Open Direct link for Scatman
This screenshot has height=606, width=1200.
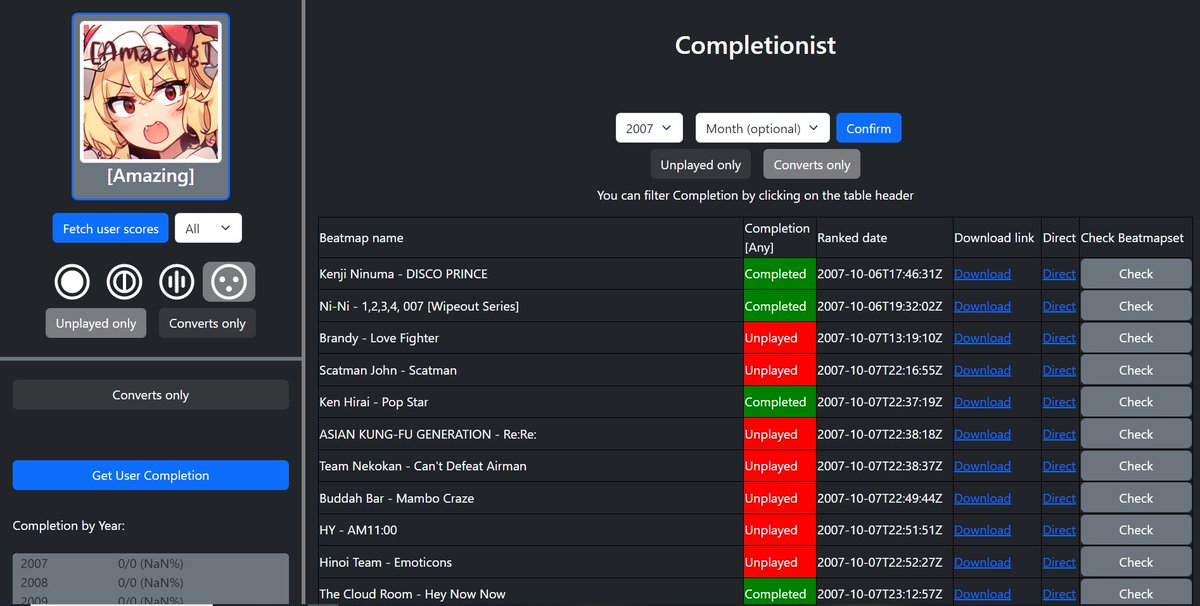(1059, 370)
